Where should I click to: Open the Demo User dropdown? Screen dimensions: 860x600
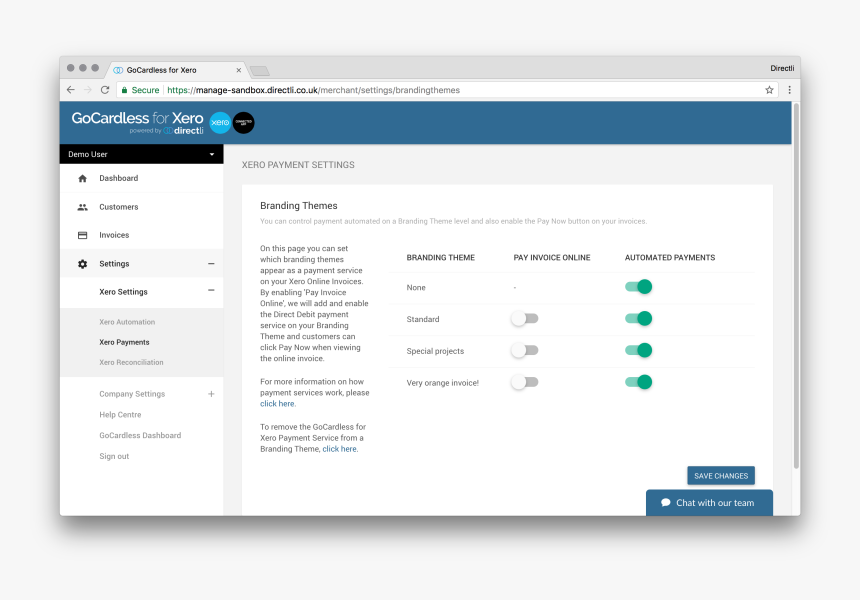[141, 155]
